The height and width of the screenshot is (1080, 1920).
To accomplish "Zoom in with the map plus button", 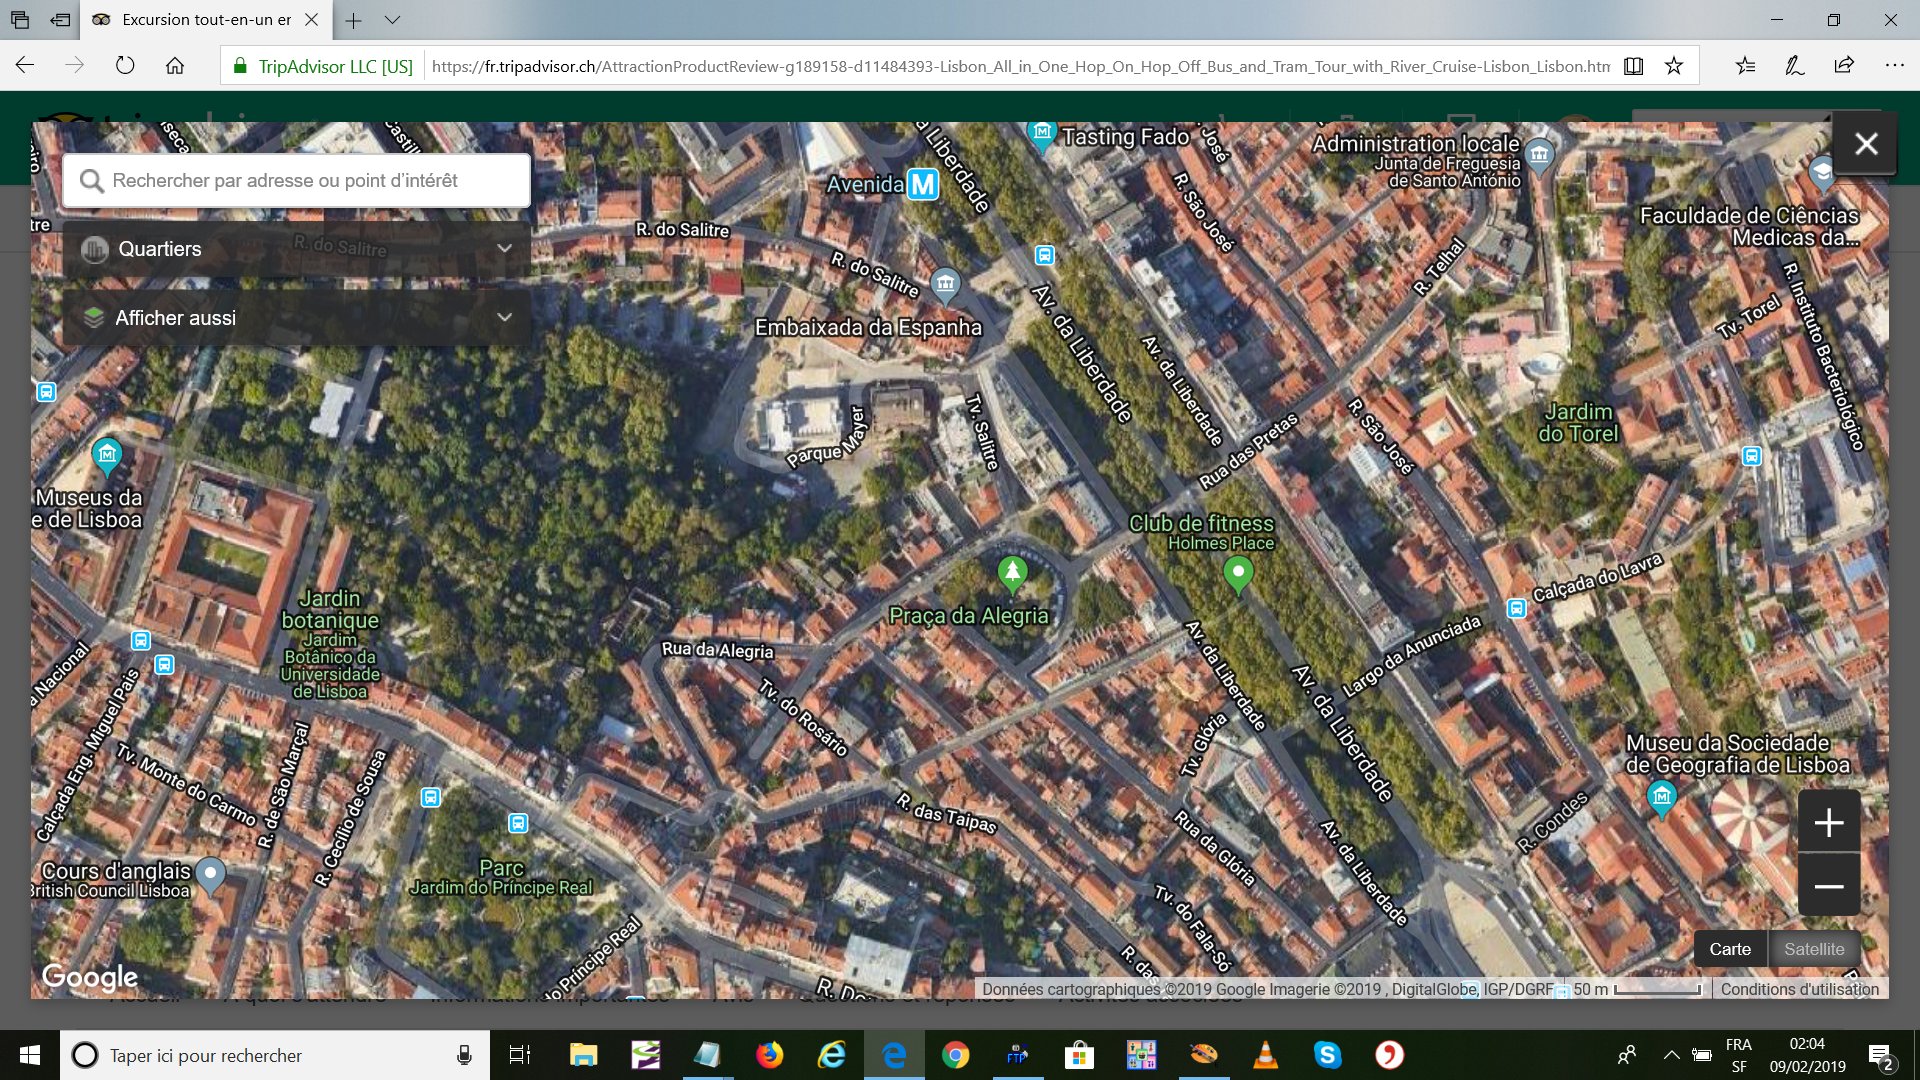I will pos(1829,822).
